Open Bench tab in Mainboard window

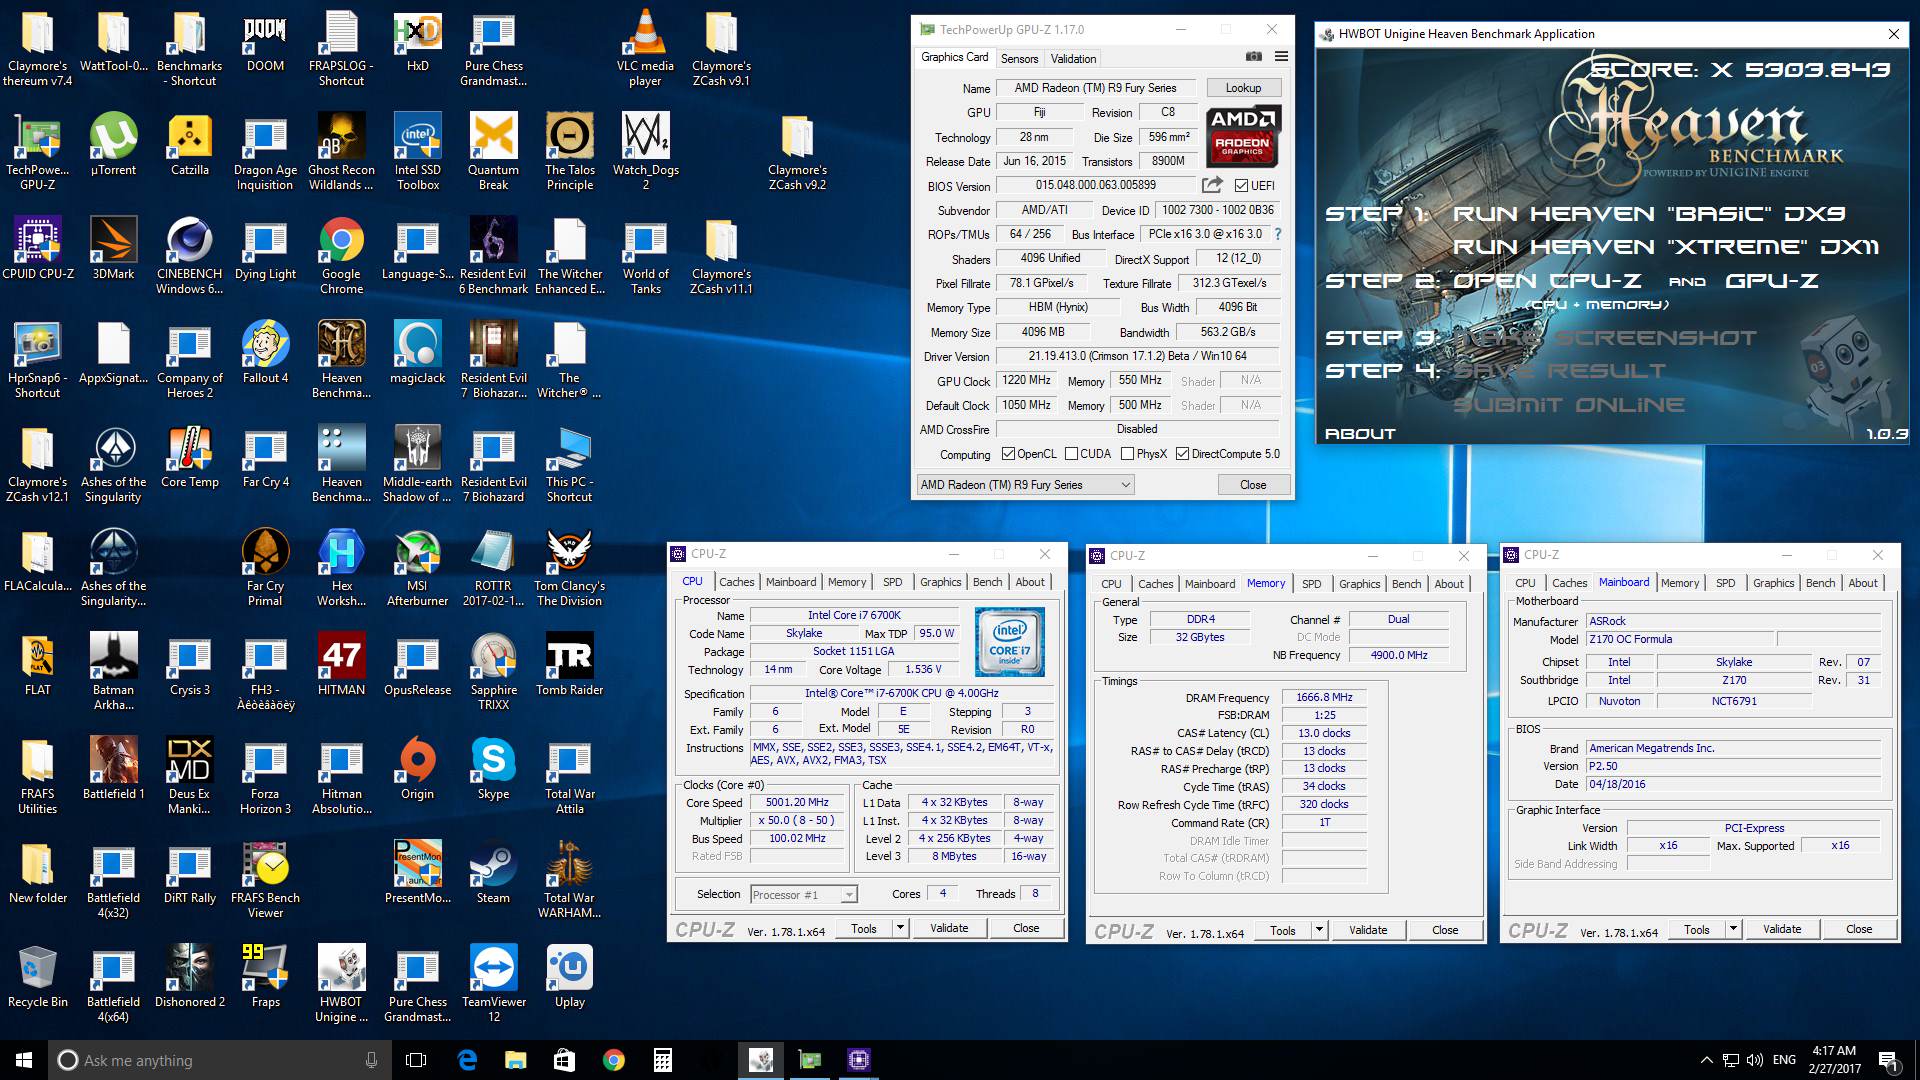1820,583
